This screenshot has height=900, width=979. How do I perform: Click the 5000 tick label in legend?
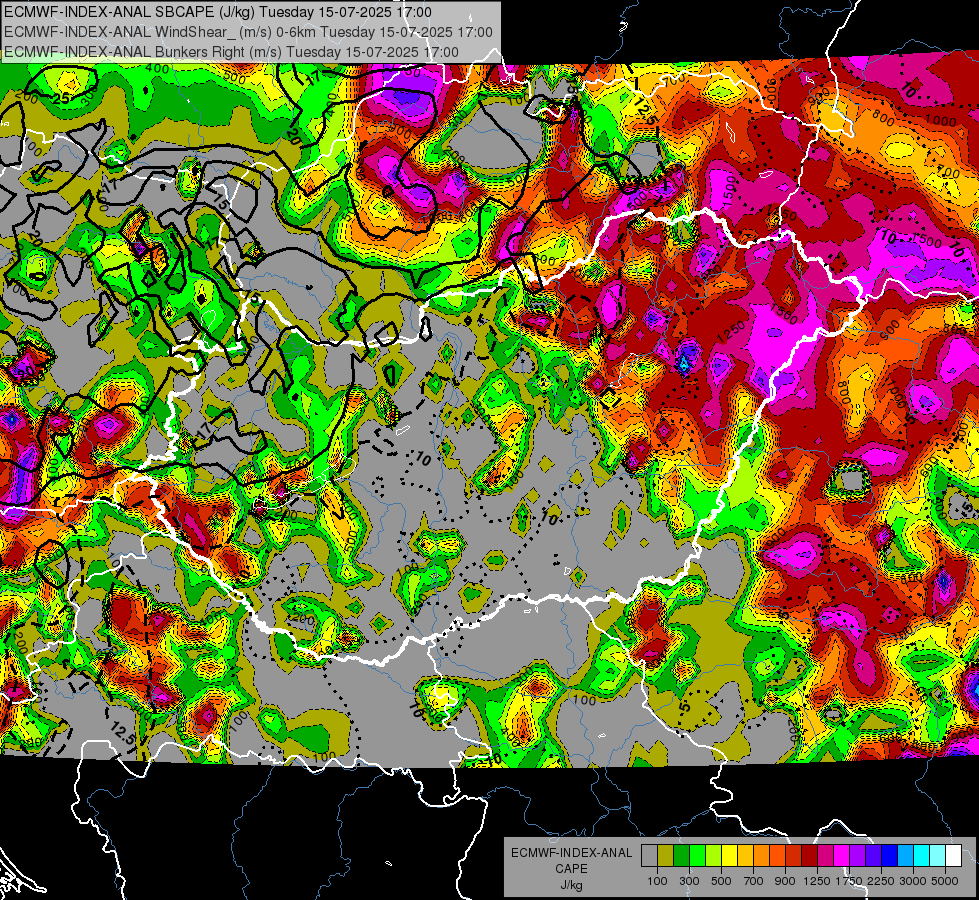pyautogui.click(x=945, y=881)
